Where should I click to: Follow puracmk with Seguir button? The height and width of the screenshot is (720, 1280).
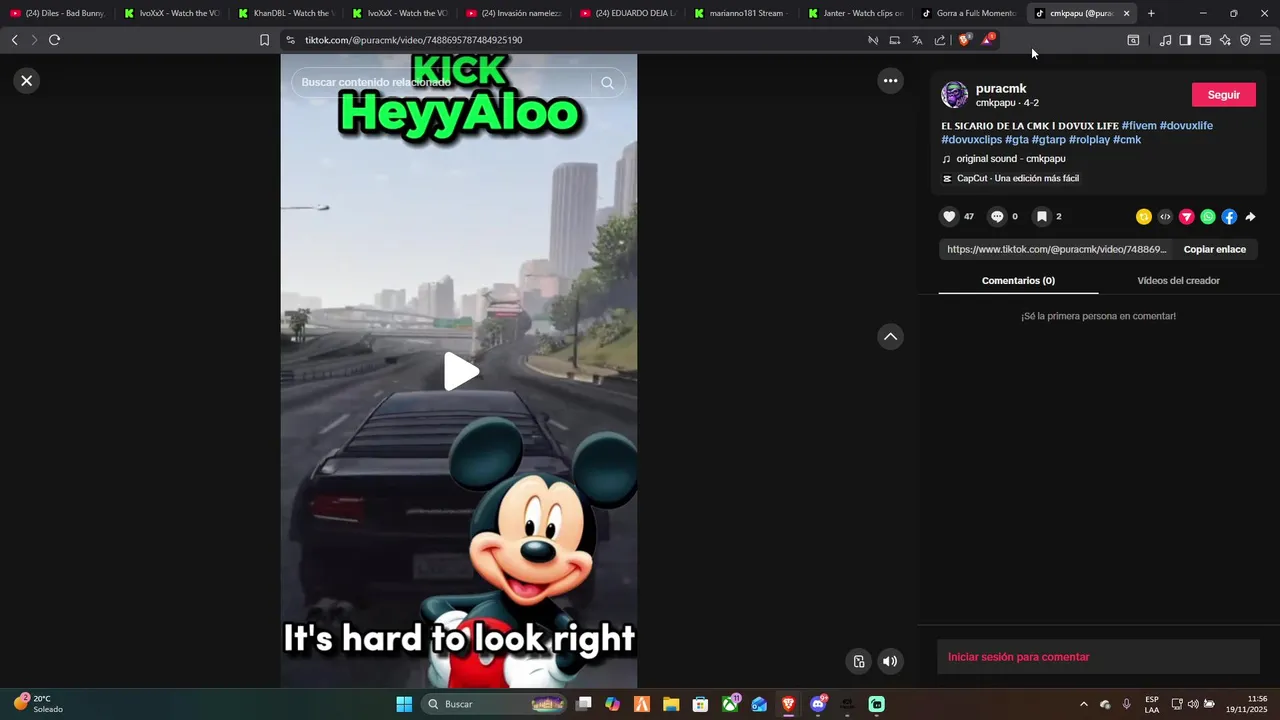1224,95
